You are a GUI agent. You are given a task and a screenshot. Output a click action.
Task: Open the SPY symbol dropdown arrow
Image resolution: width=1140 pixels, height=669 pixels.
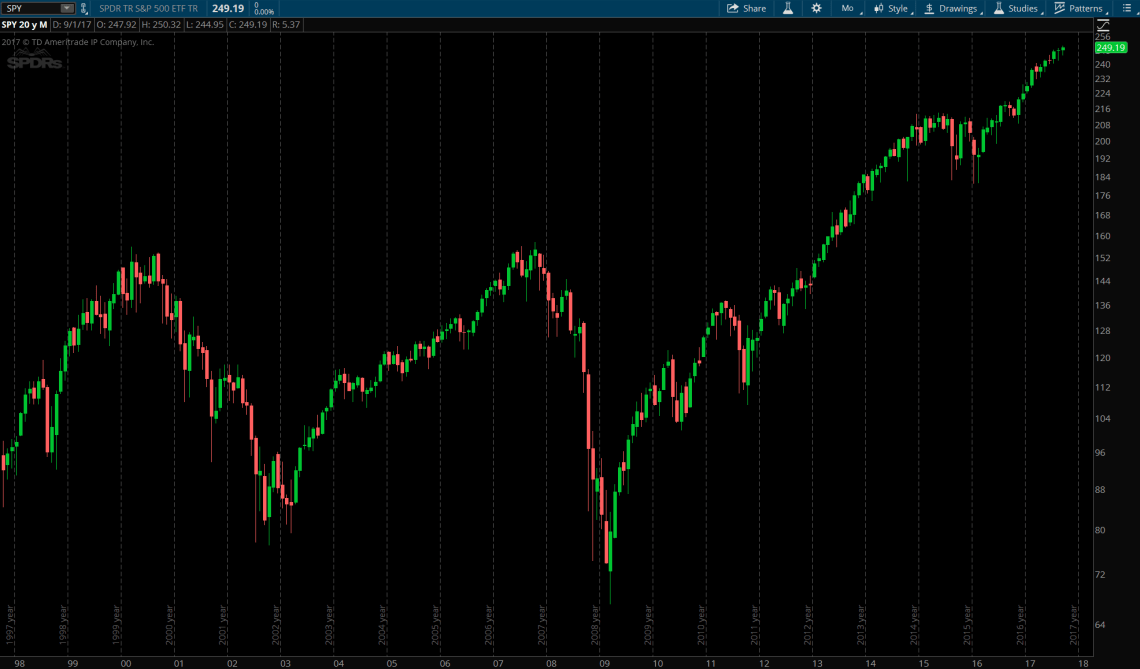[66, 8]
